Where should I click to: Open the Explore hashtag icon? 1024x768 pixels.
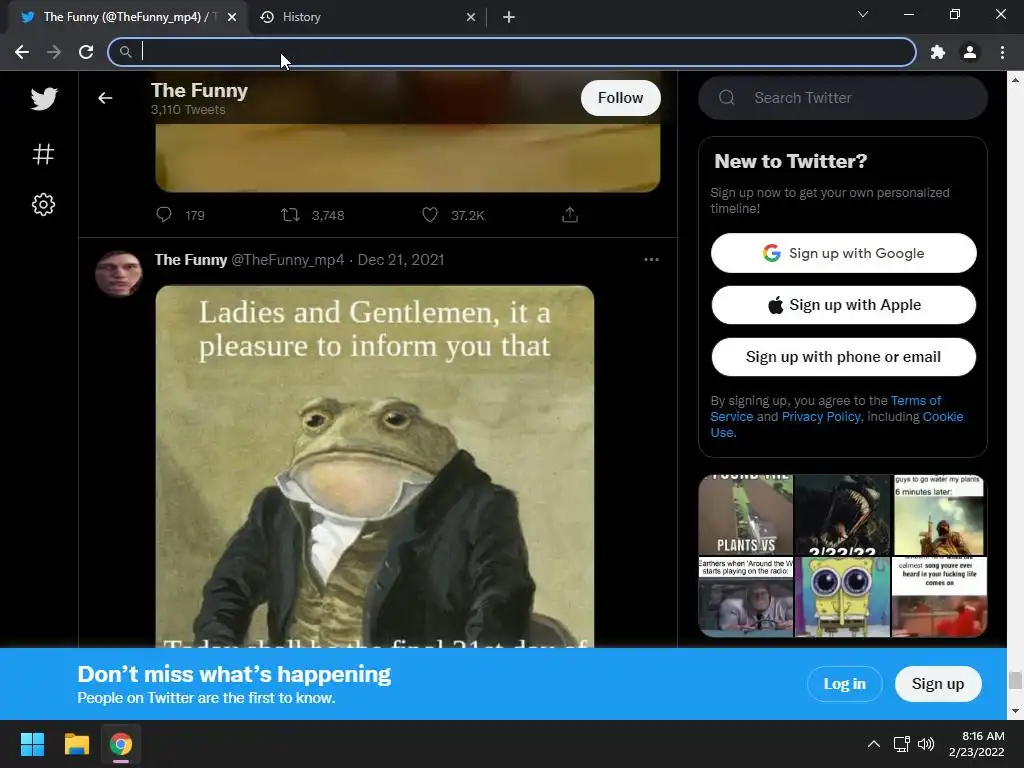tap(44, 154)
